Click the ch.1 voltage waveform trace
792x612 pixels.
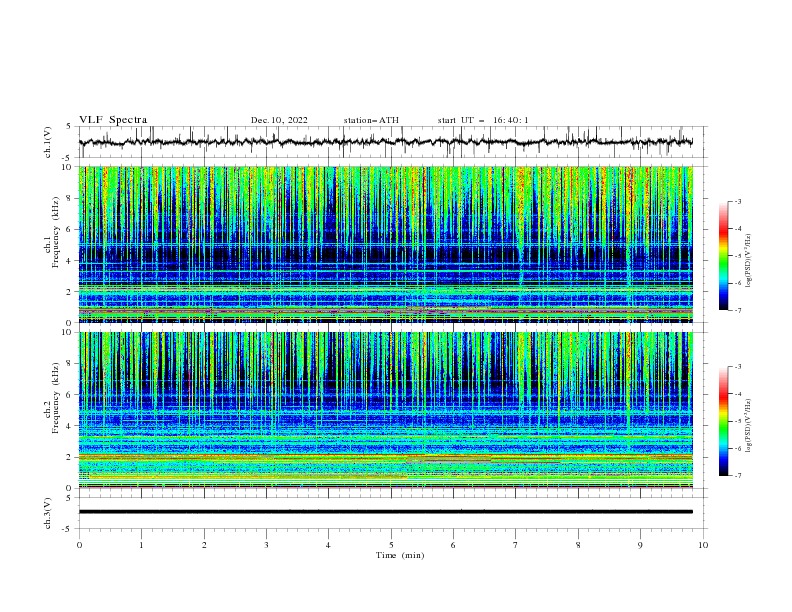(x=385, y=142)
